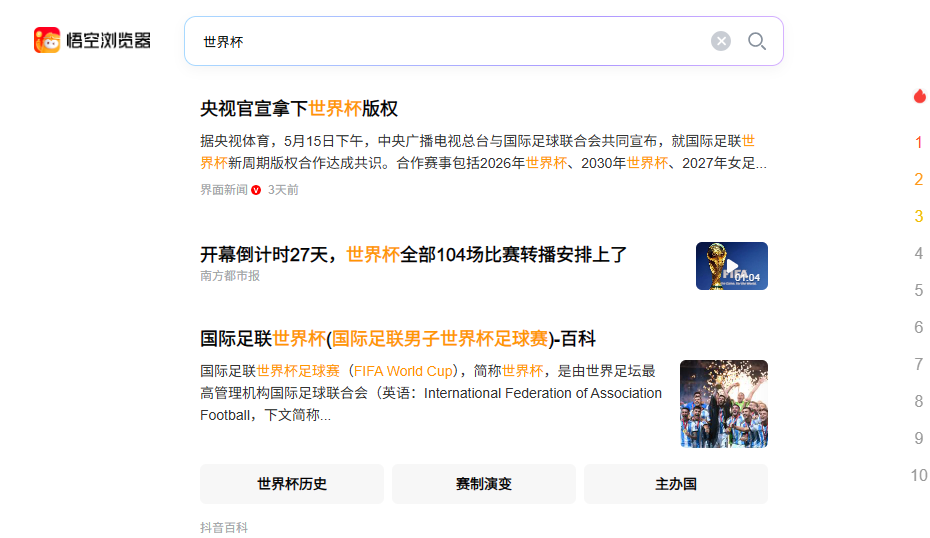Open the red flame hot list icon
The height and width of the screenshot is (538, 930).
click(x=919, y=96)
